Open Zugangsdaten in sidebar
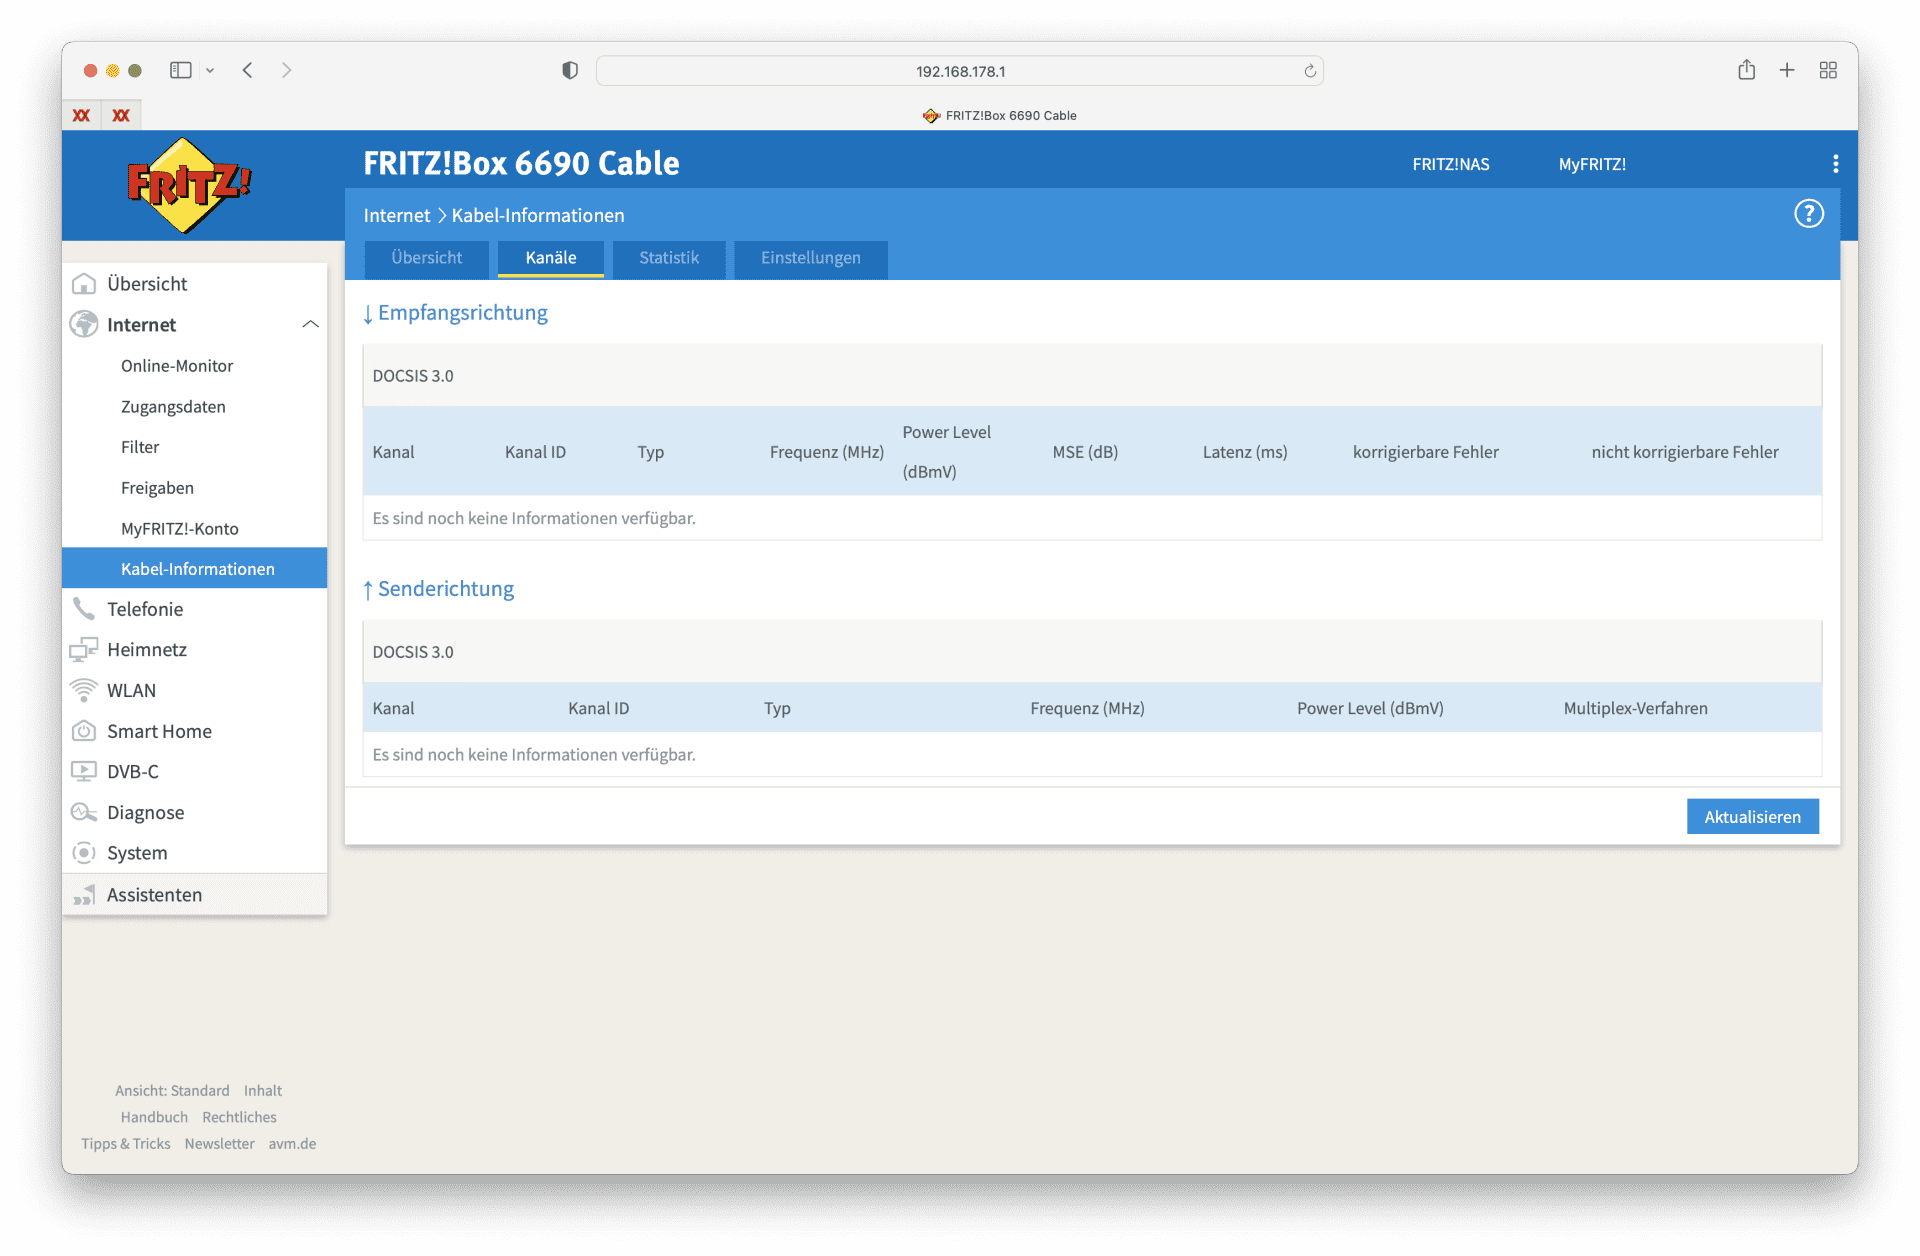Image resolution: width=1920 pixels, height=1256 pixels. click(x=173, y=407)
